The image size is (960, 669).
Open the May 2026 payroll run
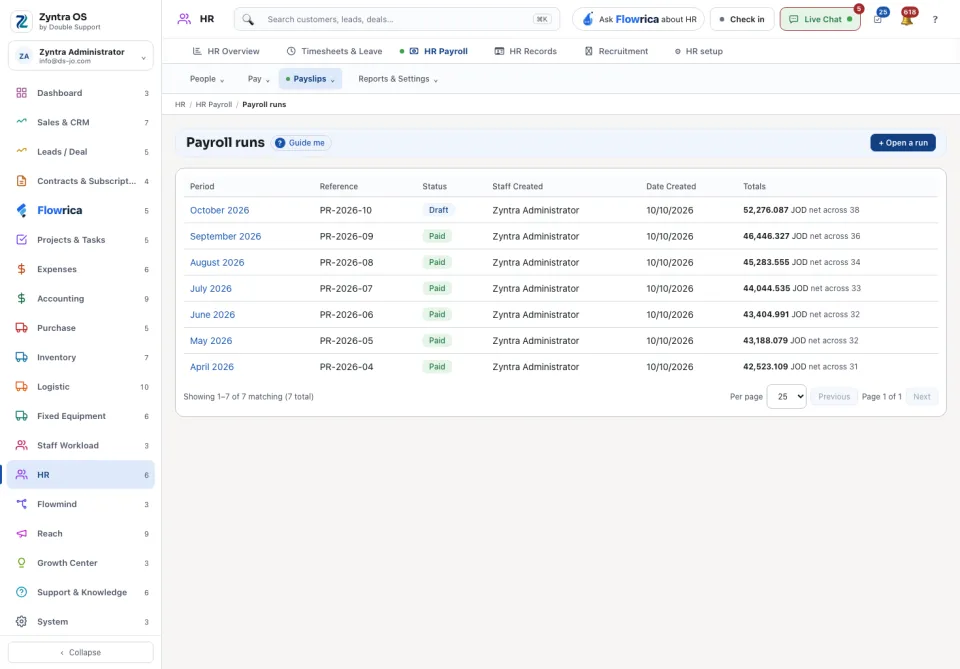pyautogui.click(x=211, y=341)
